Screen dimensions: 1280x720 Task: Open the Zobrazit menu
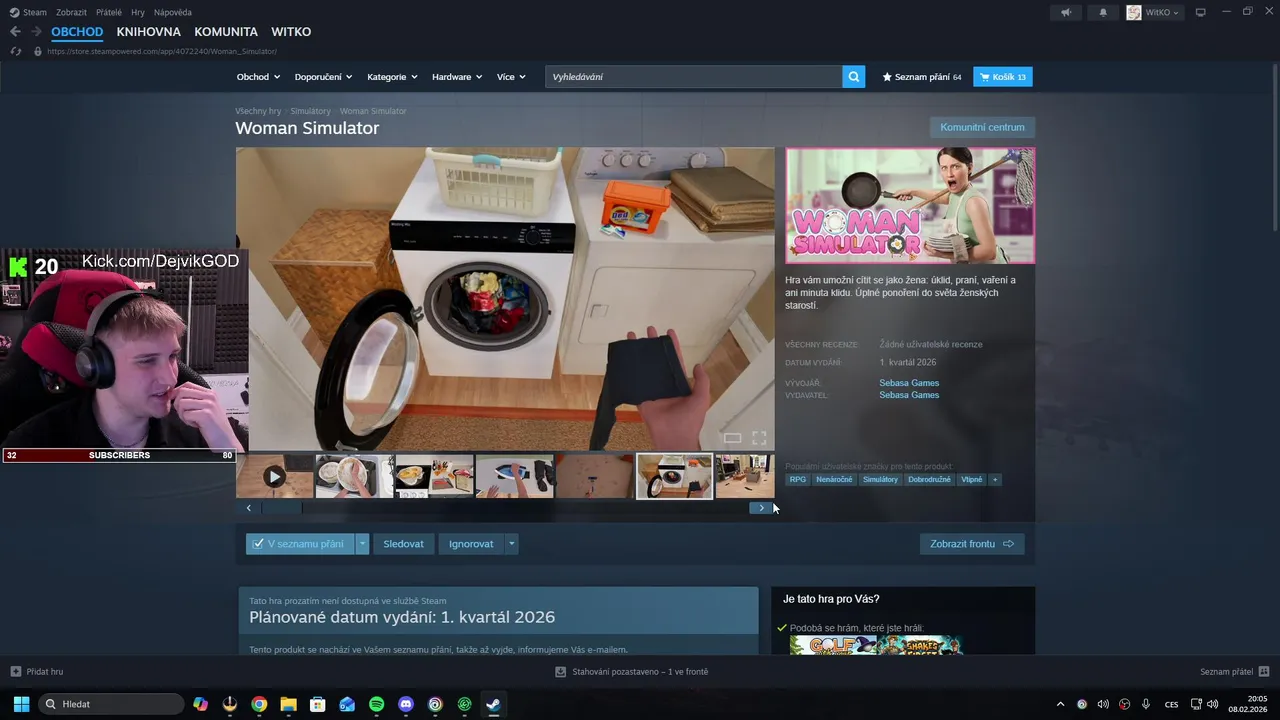click(71, 12)
